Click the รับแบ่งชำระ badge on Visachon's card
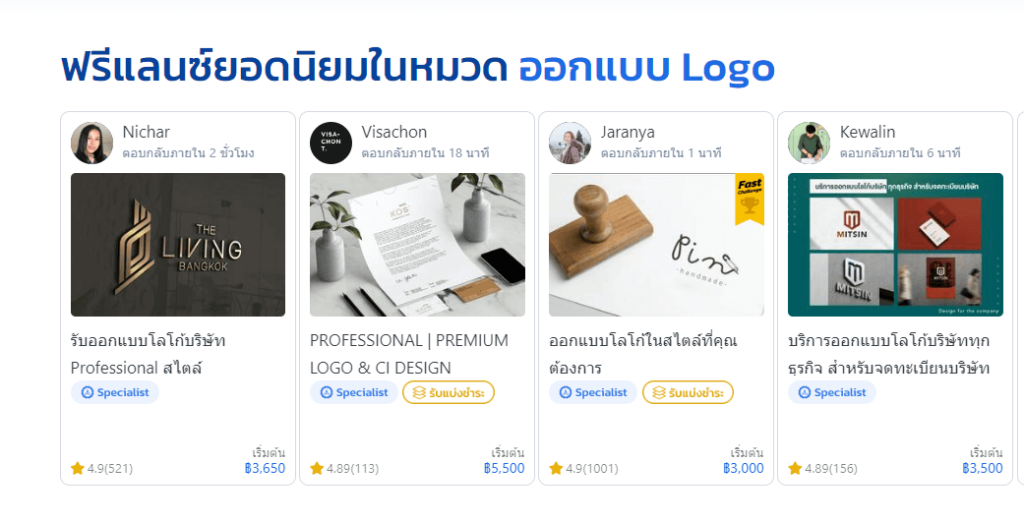1024x522 pixels. [x=449, y=393]
